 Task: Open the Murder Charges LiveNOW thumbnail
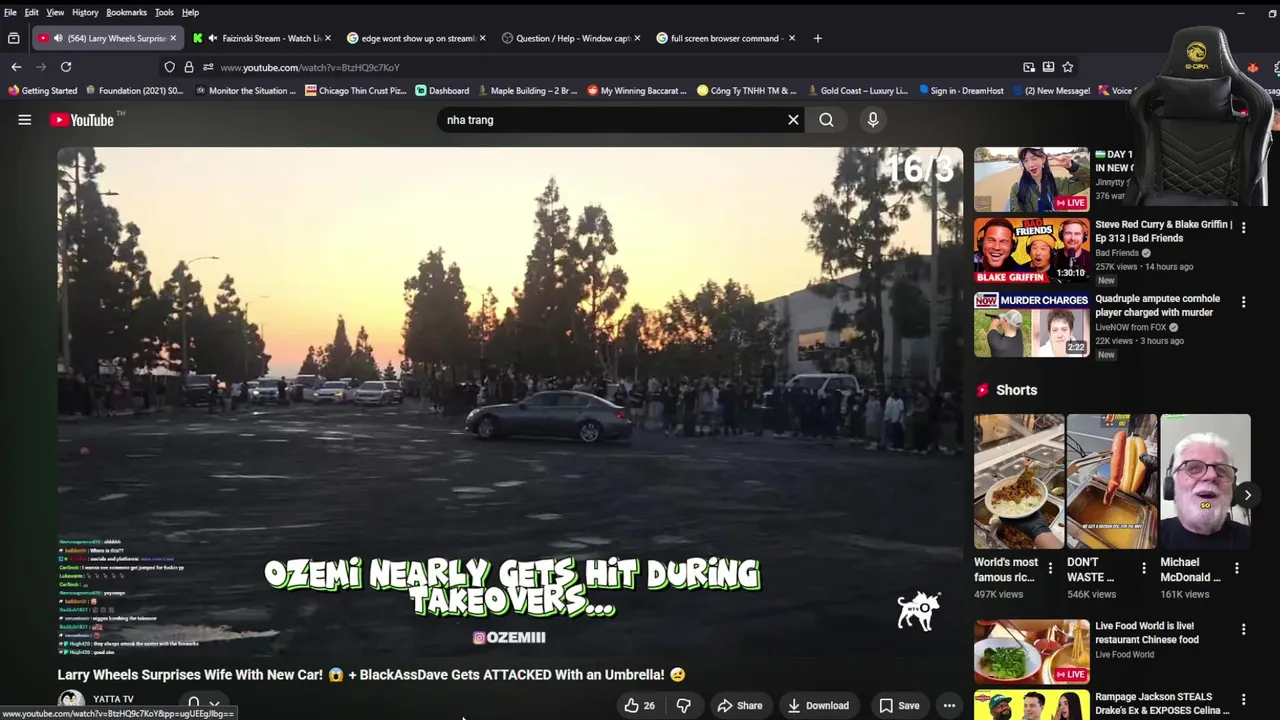coord(1031,325)
